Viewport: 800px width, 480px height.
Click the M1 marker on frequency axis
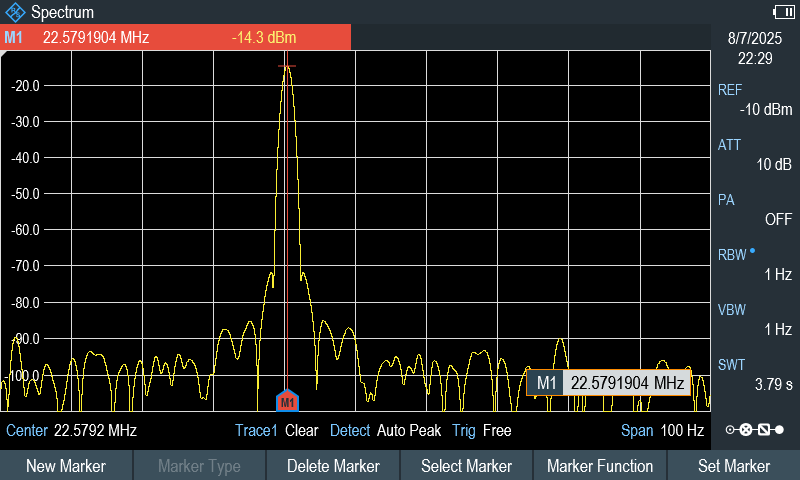click(287, 401)
